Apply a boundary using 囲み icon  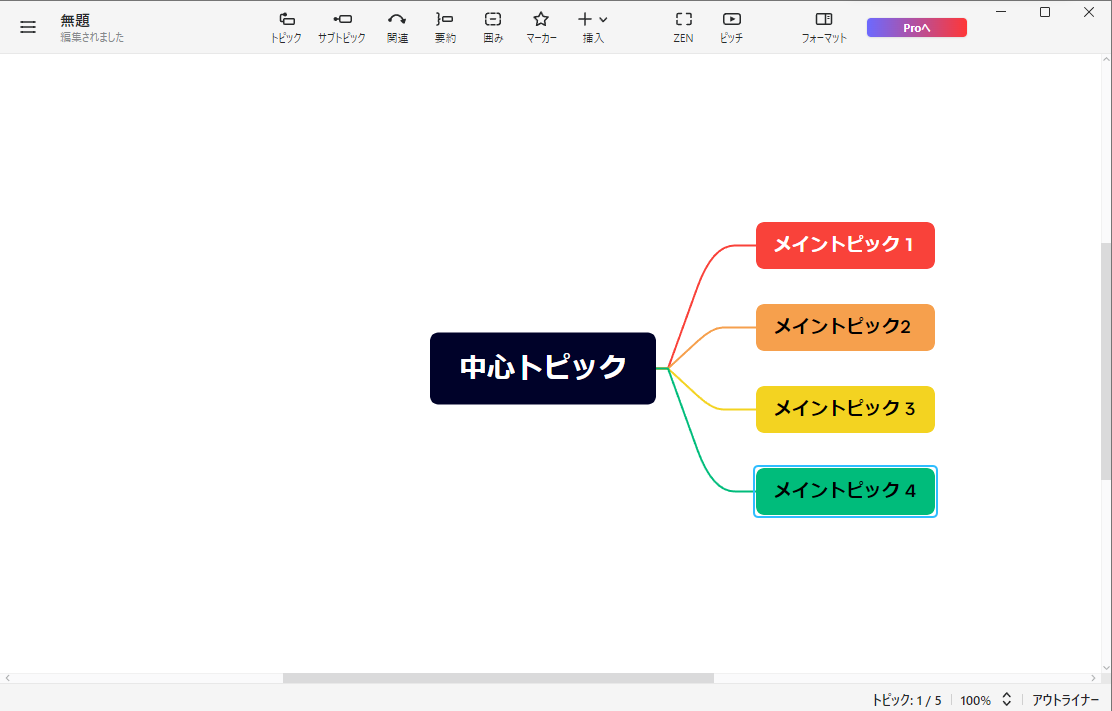(x=493, y=26)
